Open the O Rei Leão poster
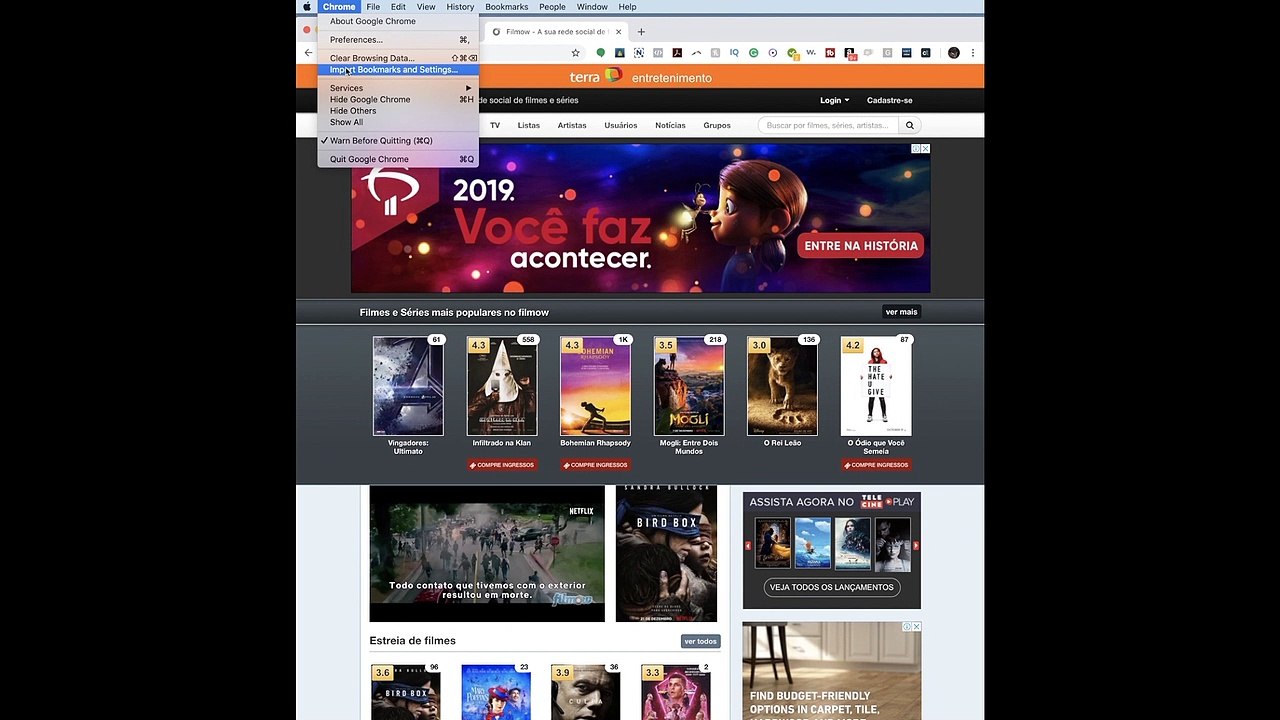This screenshot has height=720, width=1280. coord(782,386)
